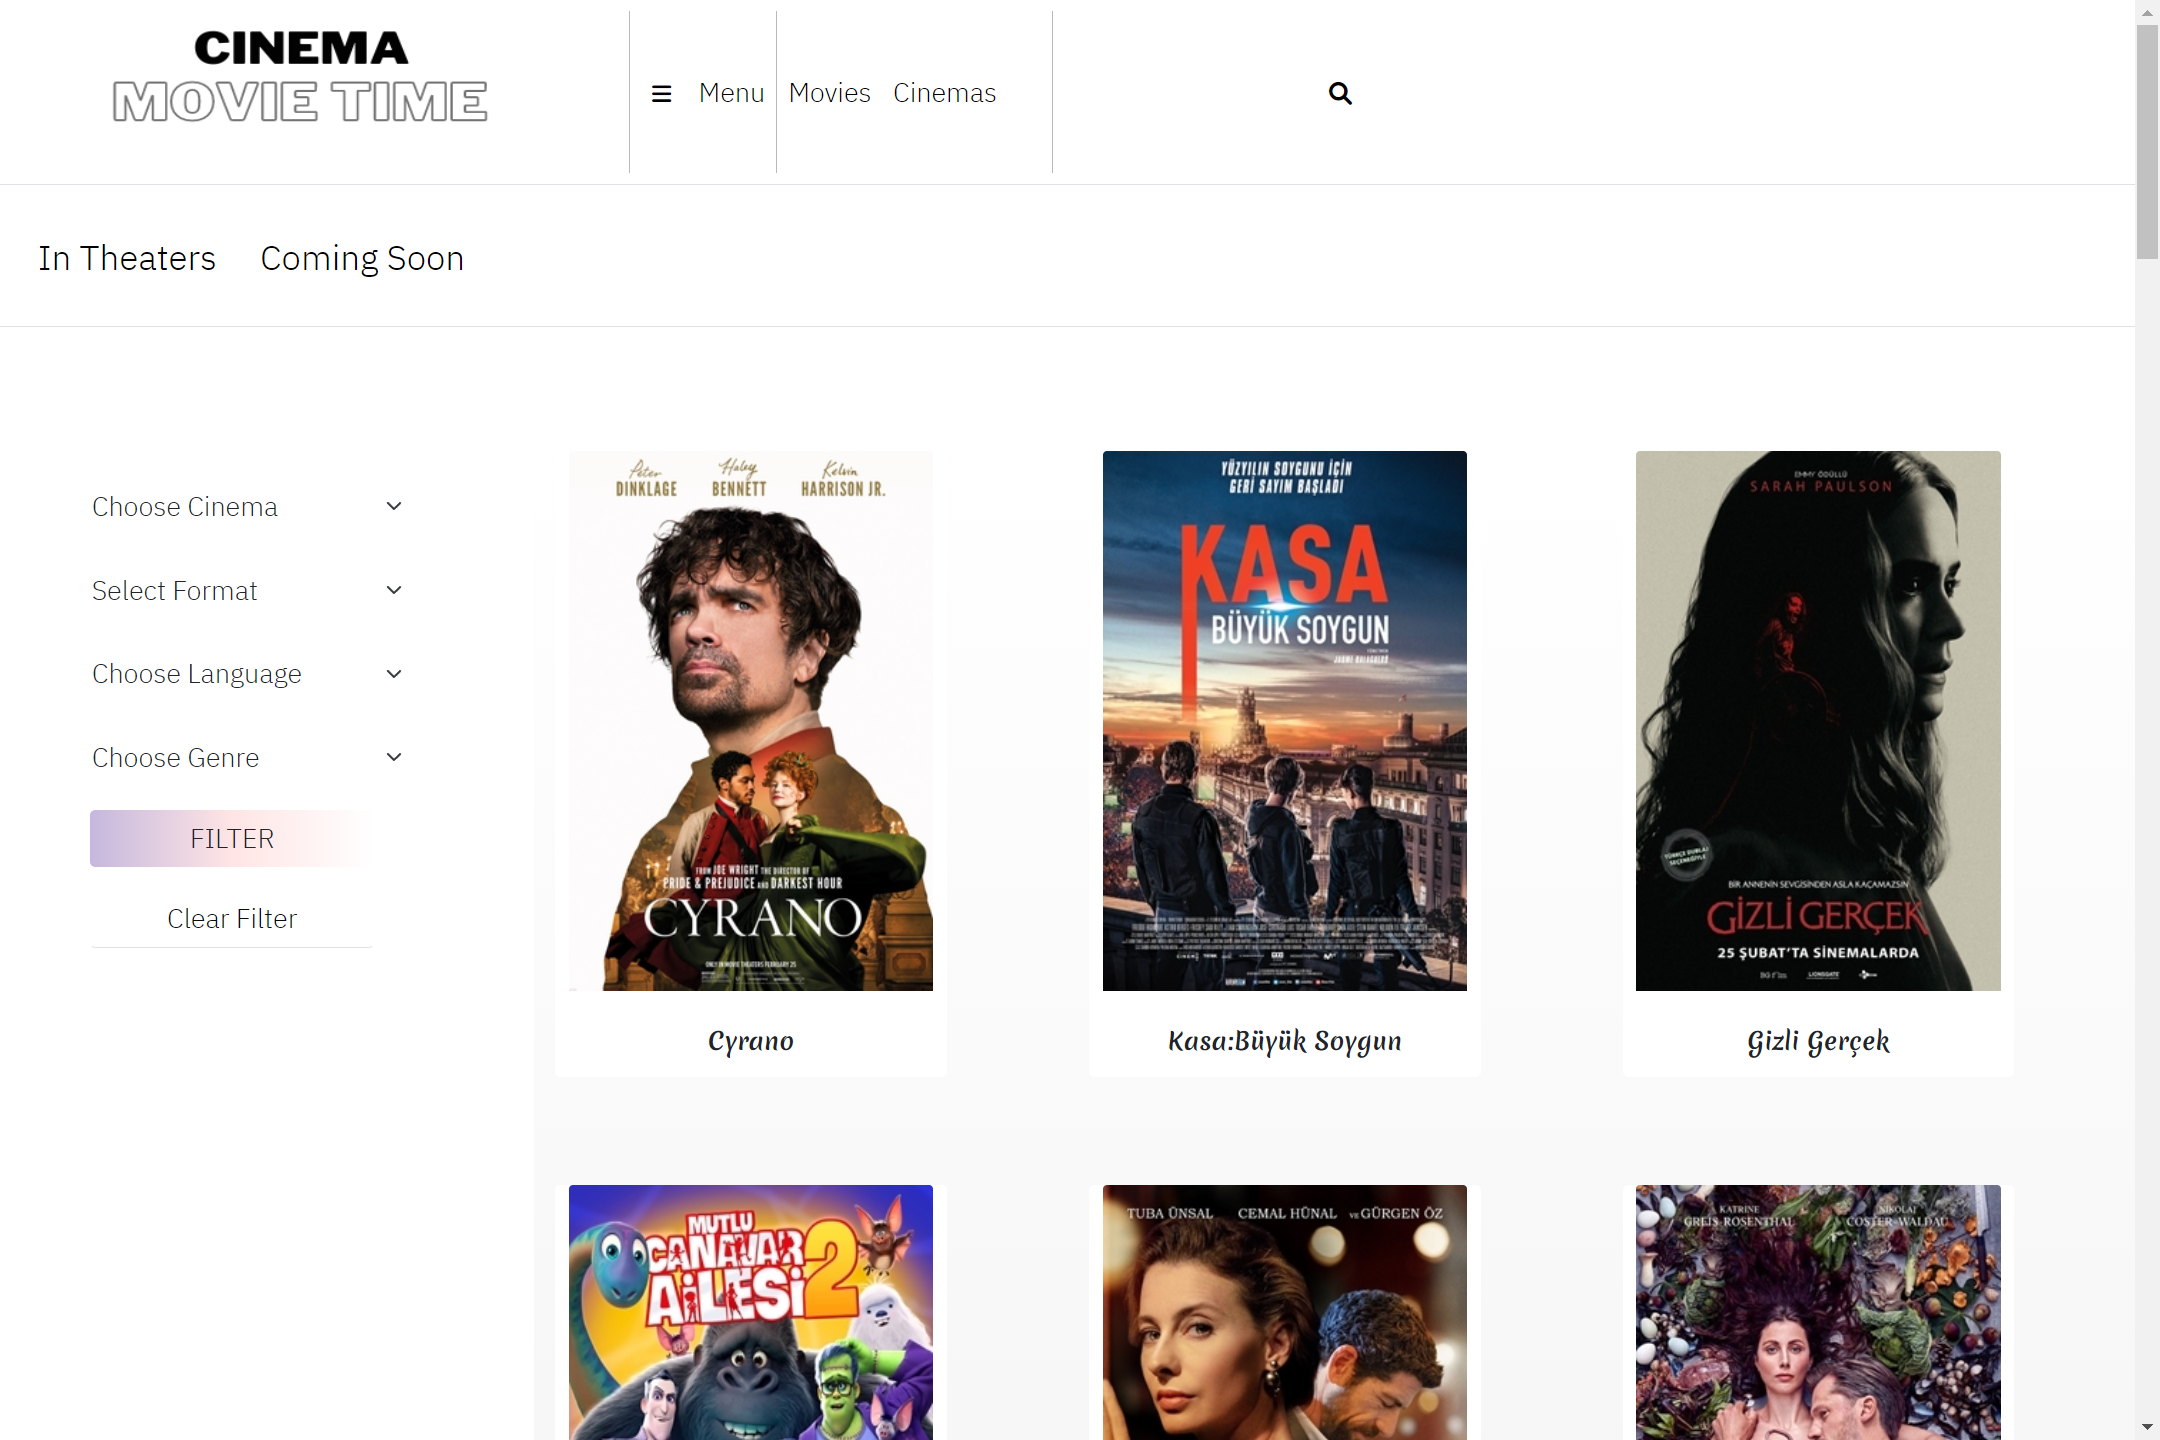Open the Choose Genre dropdown
Image resolution: width=2160 pixels, height=1440 pixels.
pos(231,757)
